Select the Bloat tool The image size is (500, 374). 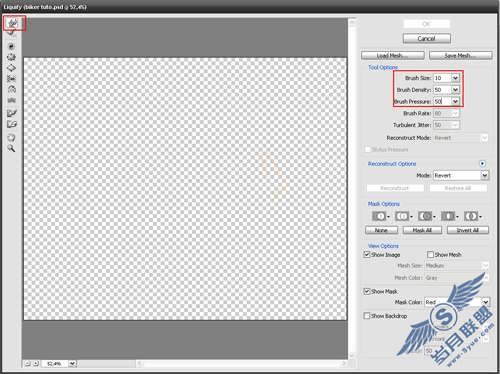(x=11, y=68)
